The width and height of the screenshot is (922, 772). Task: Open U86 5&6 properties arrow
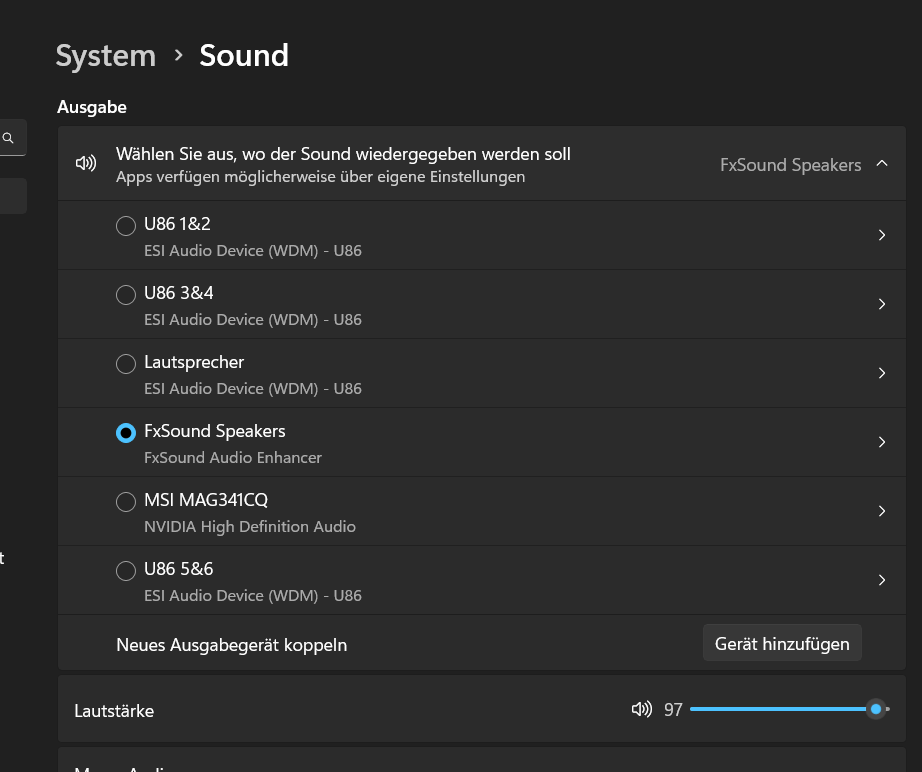881,580
